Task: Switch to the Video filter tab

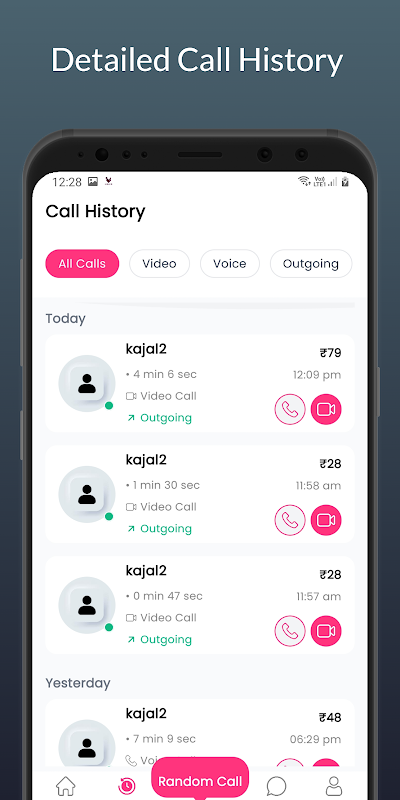Action: (x=159, y=264)
